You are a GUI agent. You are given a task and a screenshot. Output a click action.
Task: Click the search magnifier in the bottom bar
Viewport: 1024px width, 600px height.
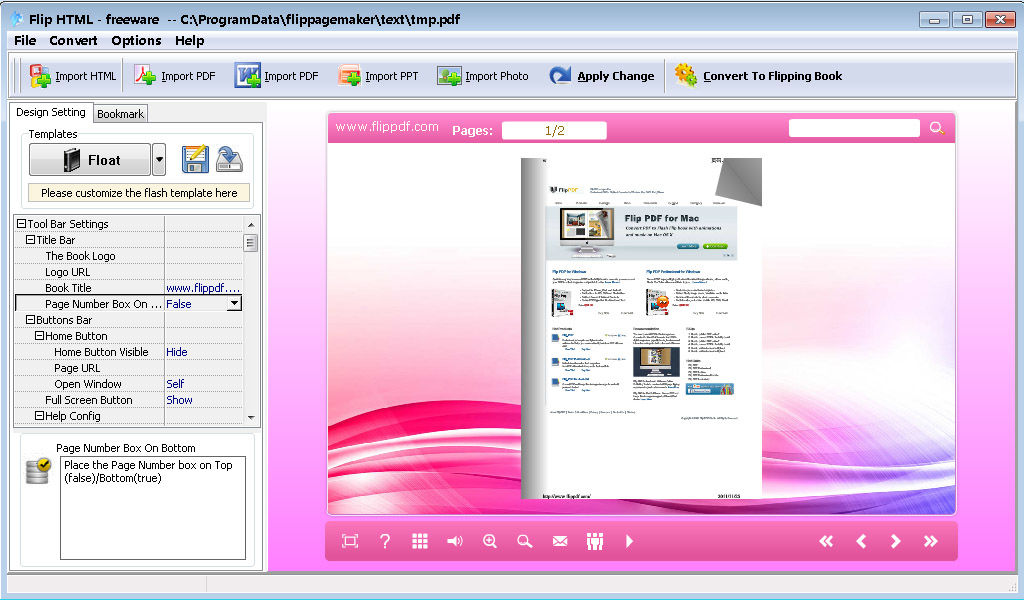click(524, 541)
